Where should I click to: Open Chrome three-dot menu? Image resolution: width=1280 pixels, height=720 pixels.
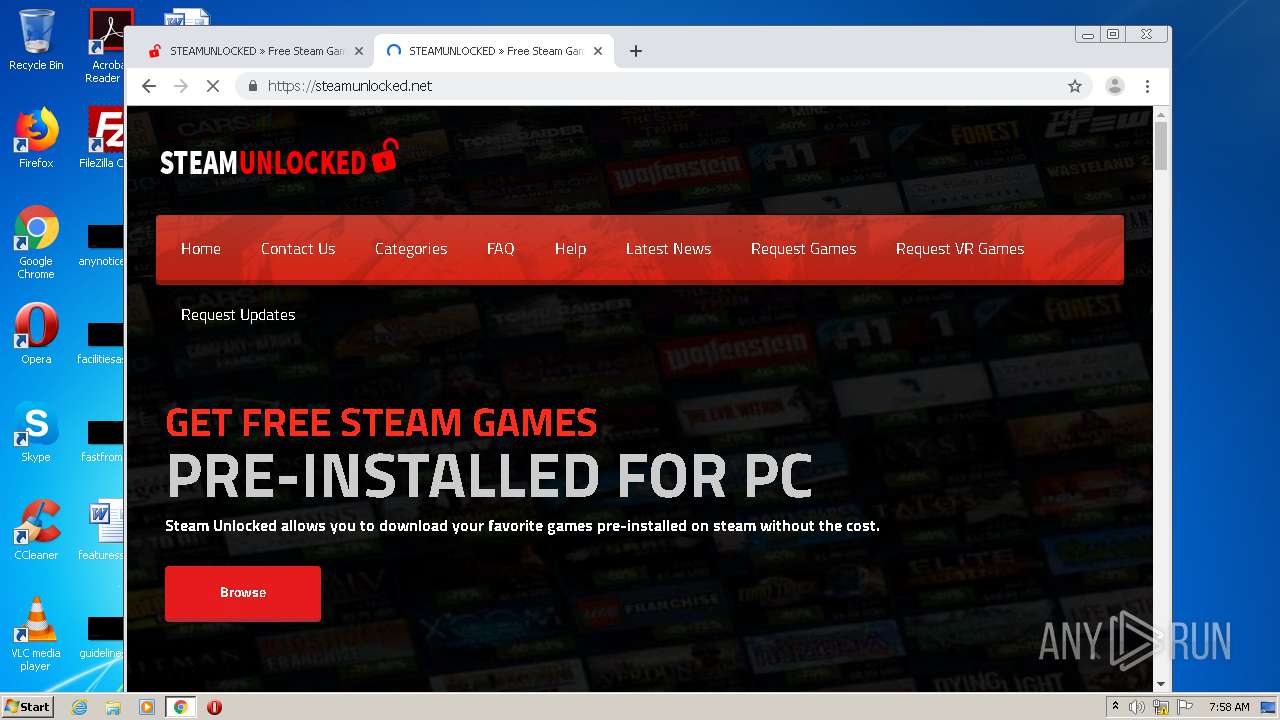tap(1147, 86)
